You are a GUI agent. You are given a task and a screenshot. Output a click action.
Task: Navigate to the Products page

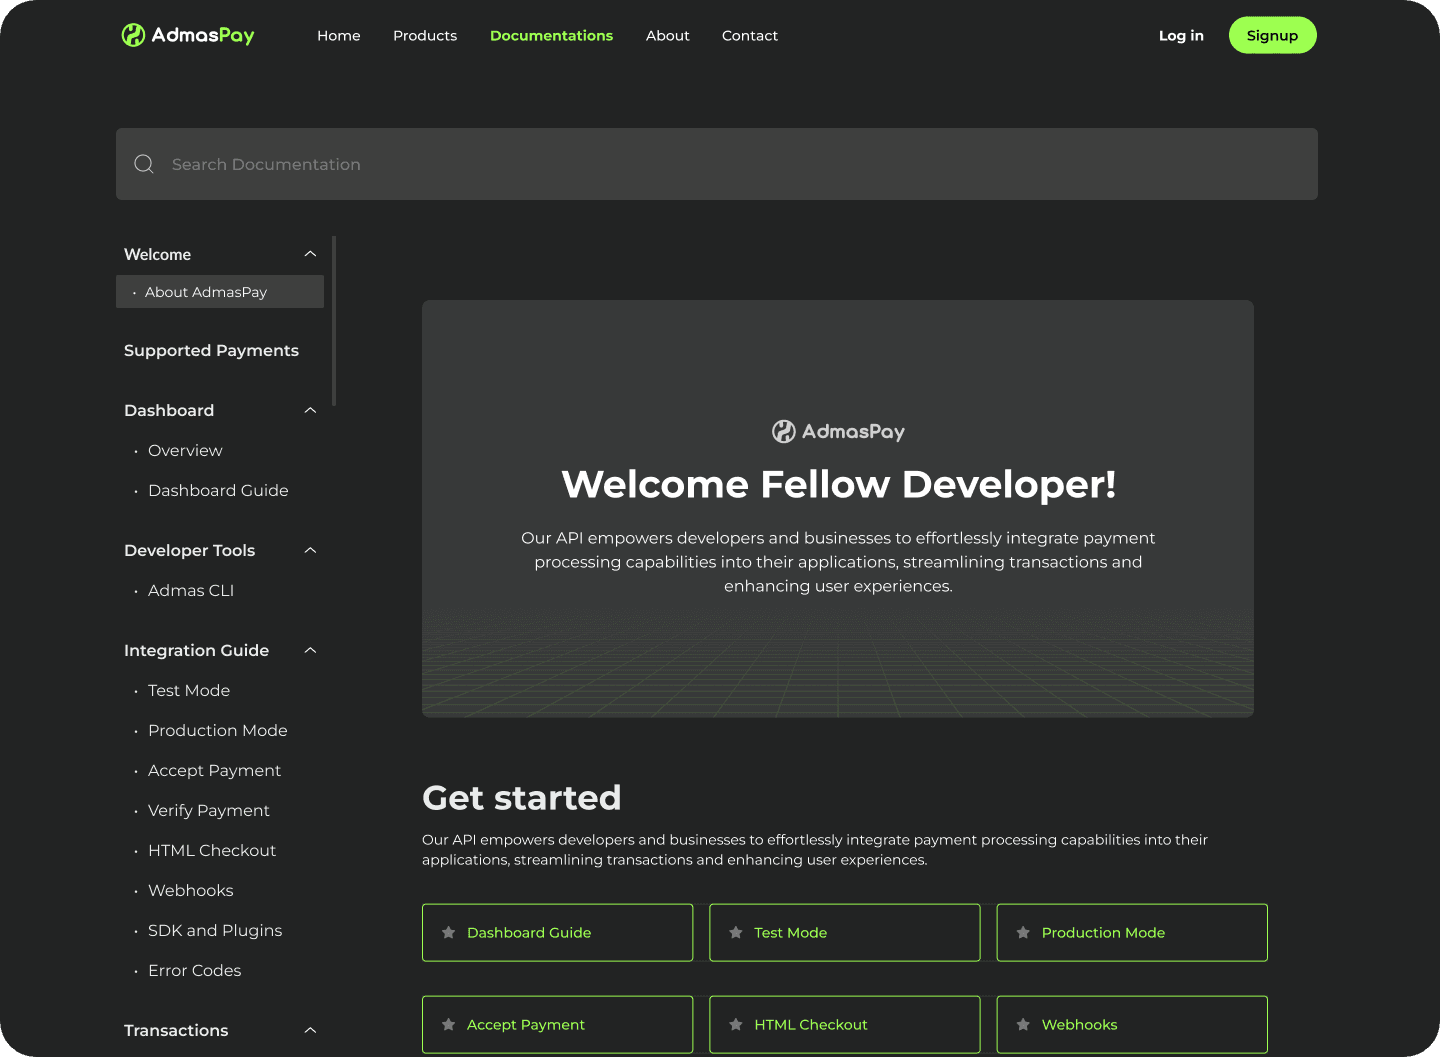(x=425, y=35)
